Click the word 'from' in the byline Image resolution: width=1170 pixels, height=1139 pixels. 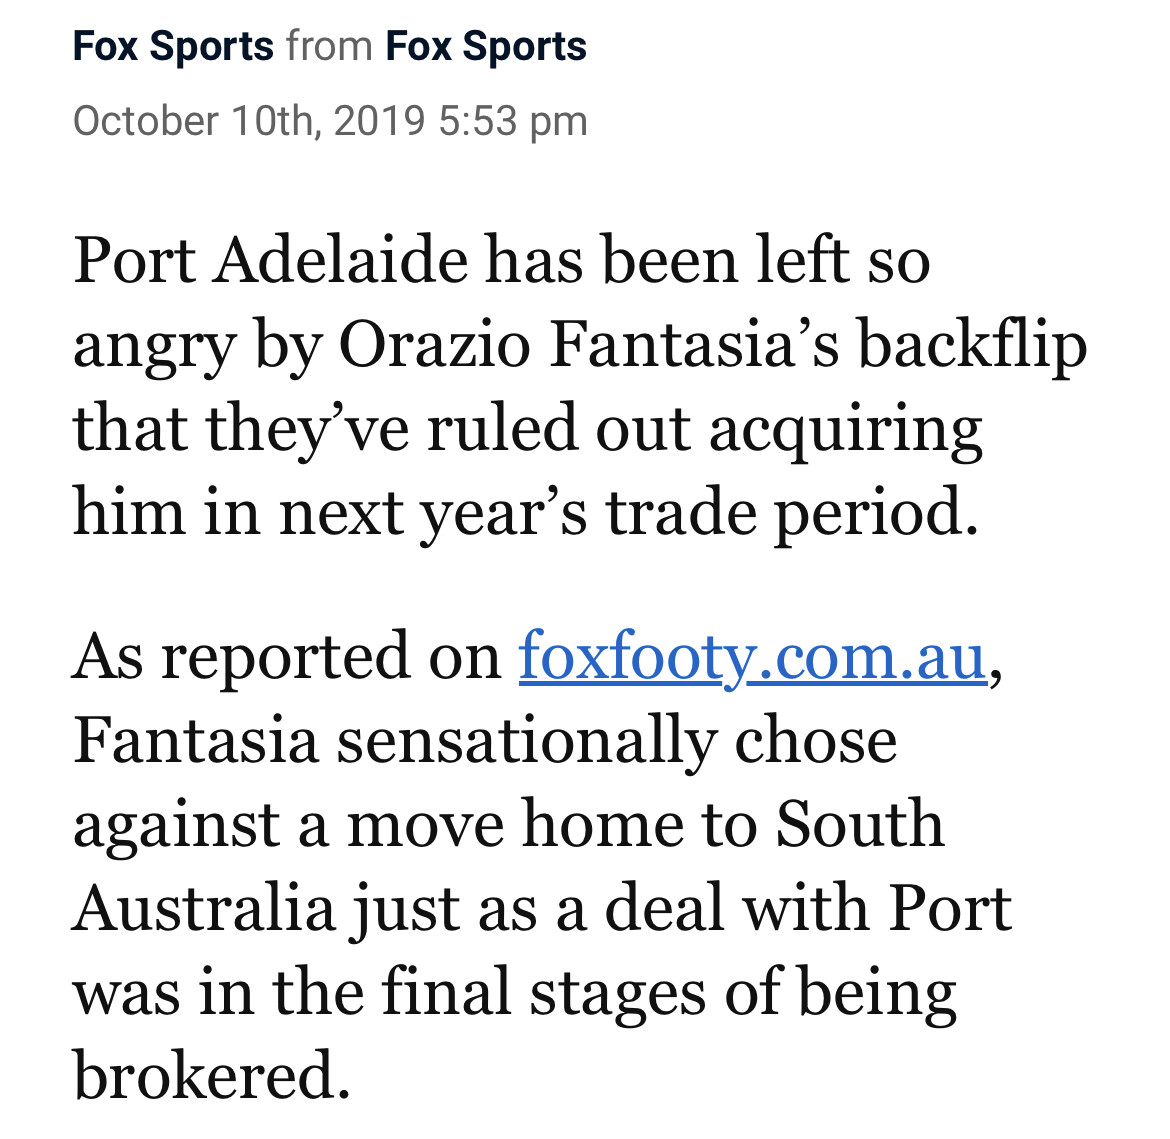(x=329, y=46)
